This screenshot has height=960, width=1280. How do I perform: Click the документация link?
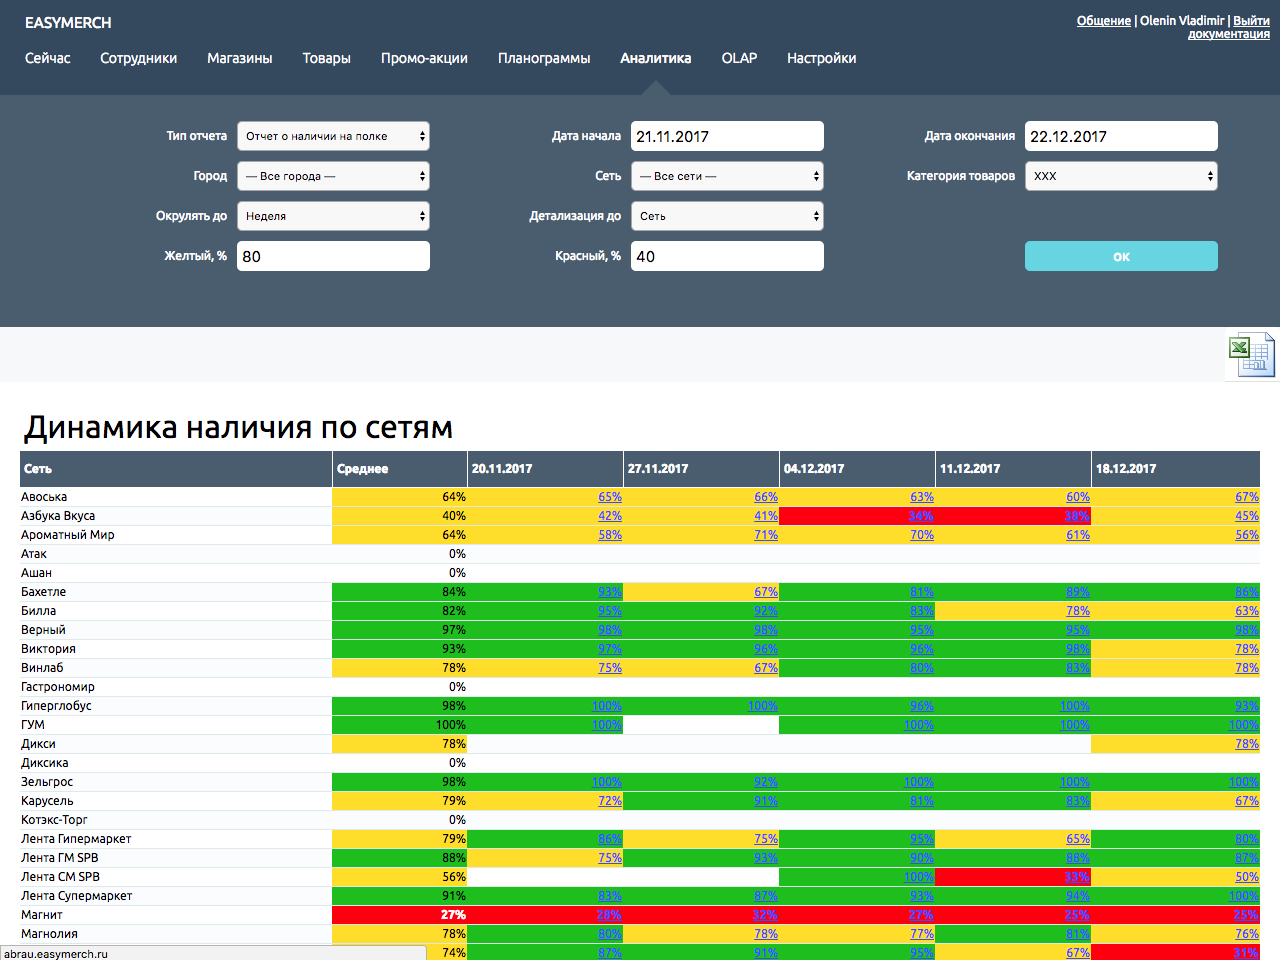(1228, 34)
